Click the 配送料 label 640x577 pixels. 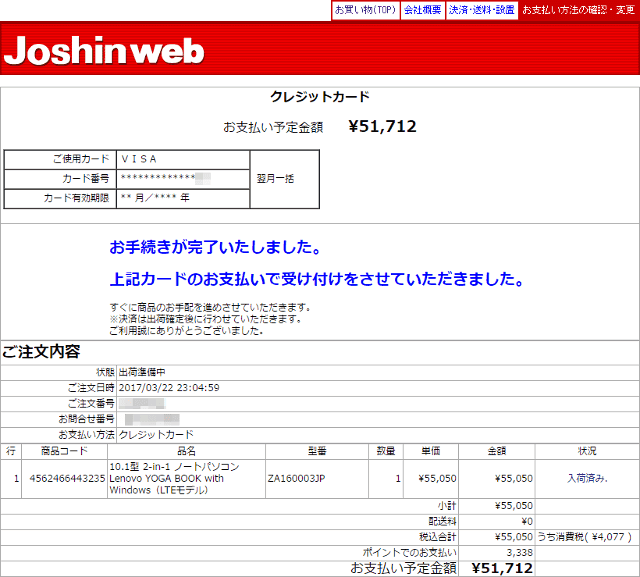click(442, 522)
